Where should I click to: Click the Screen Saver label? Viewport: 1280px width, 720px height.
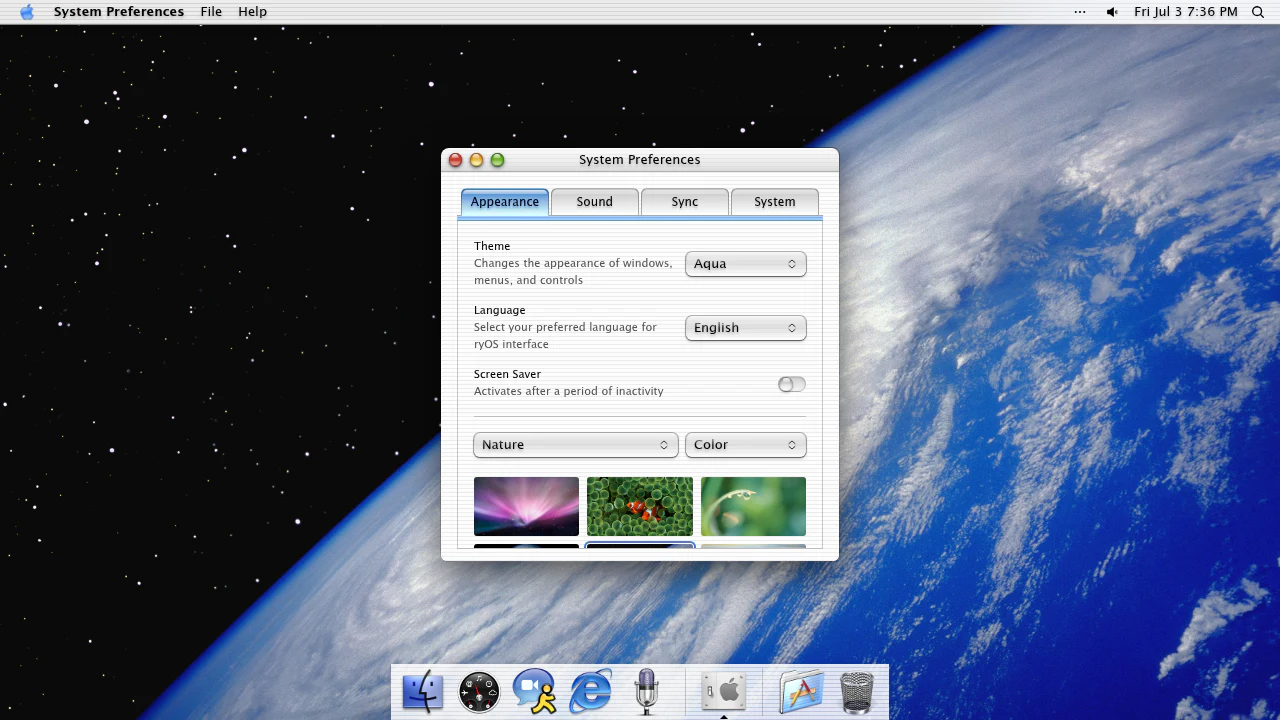pos(507,374)
